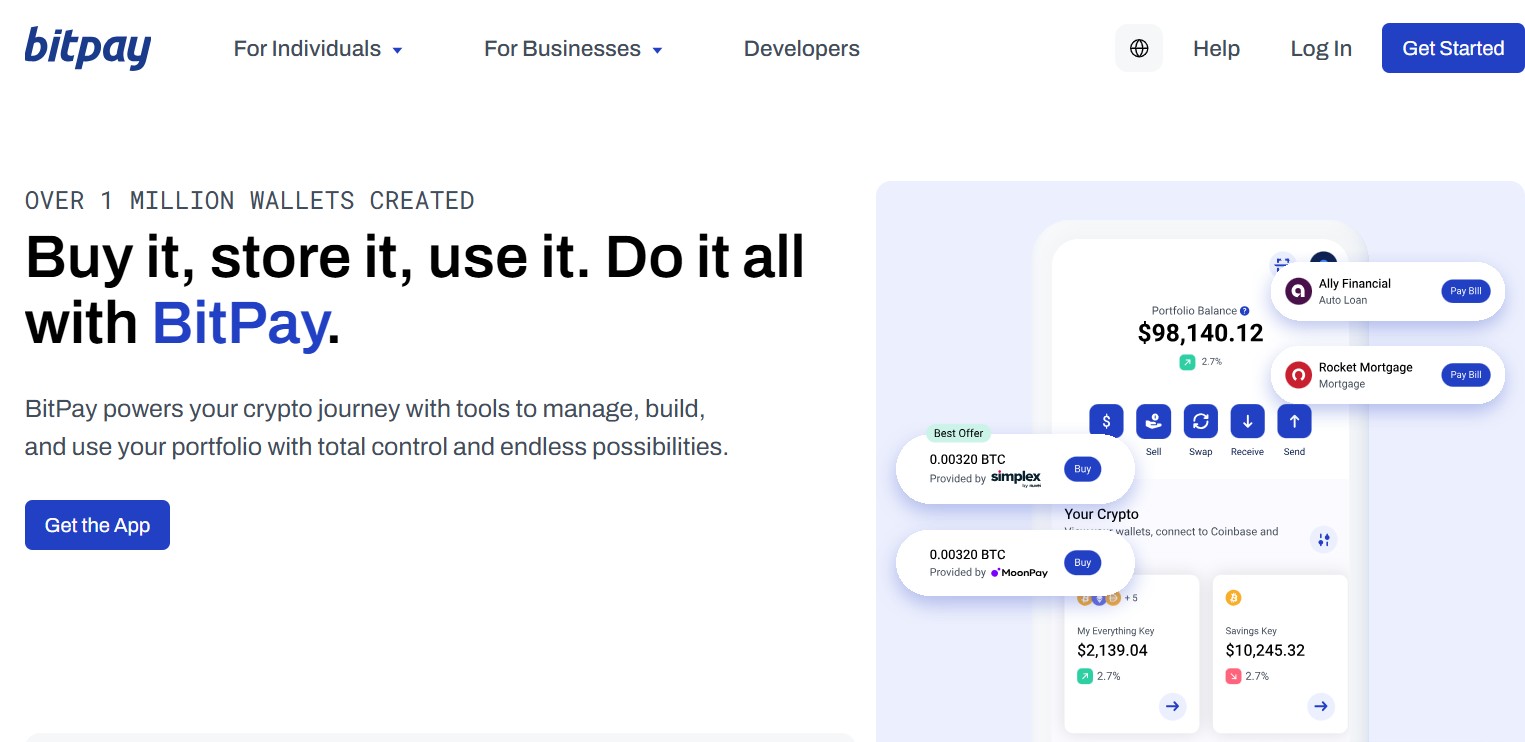
Task: Click the Bitcoin coin icon on Savings Key
Action: (1234, 598)
